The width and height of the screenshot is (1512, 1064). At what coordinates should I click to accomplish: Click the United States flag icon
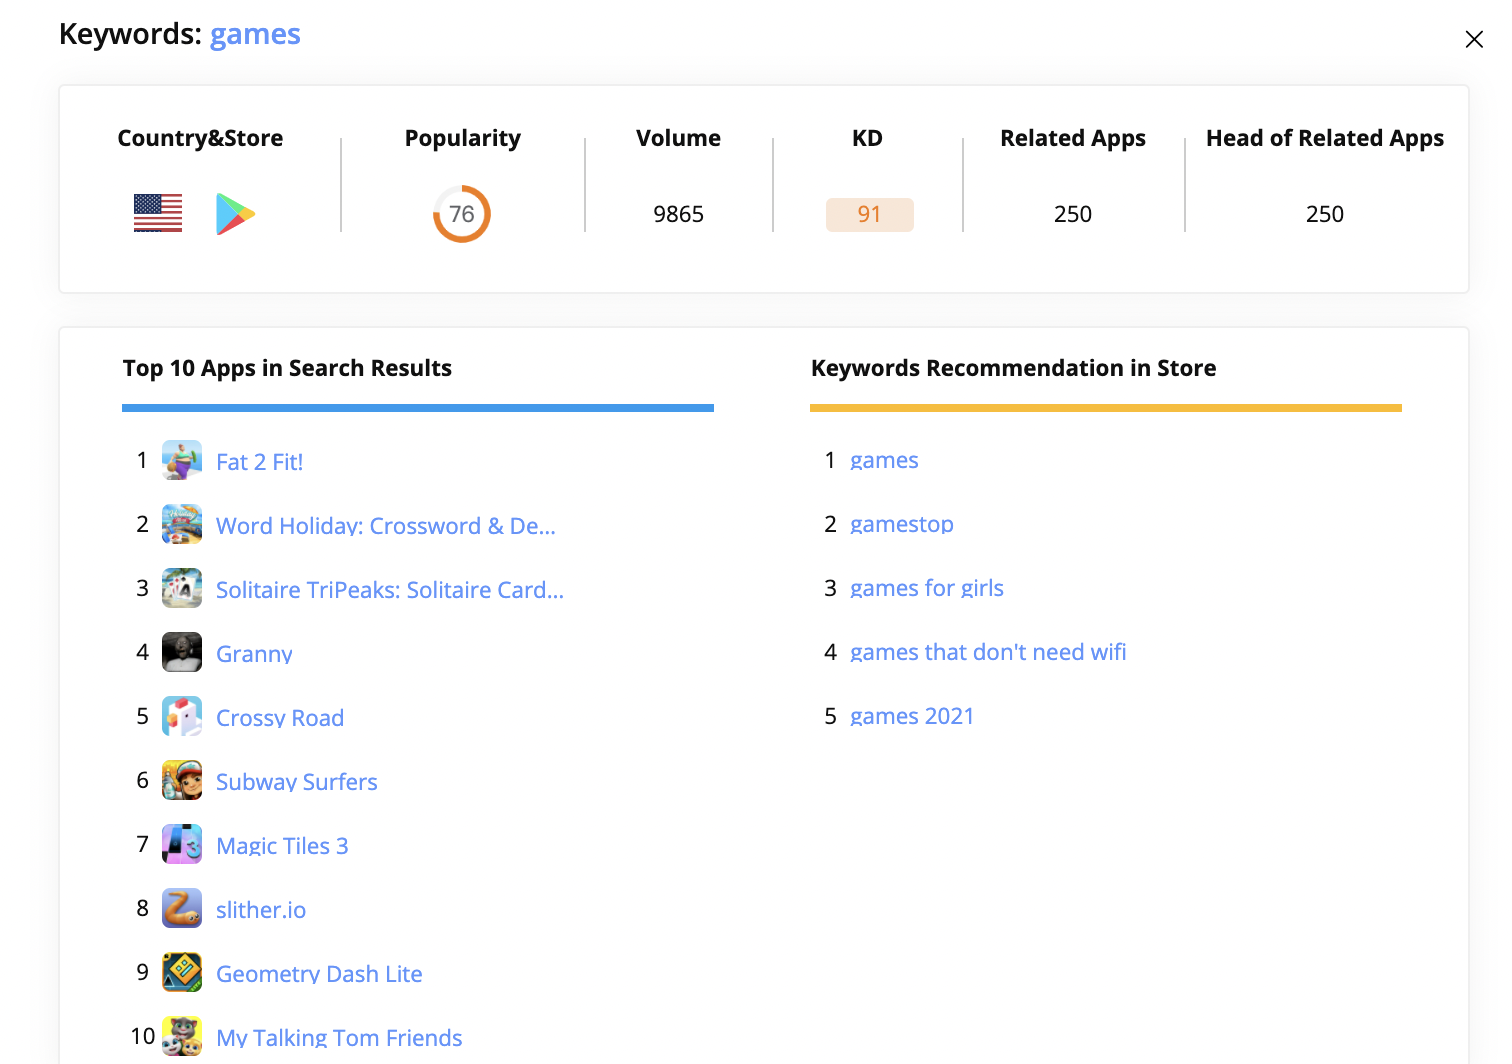pos(158,213)
